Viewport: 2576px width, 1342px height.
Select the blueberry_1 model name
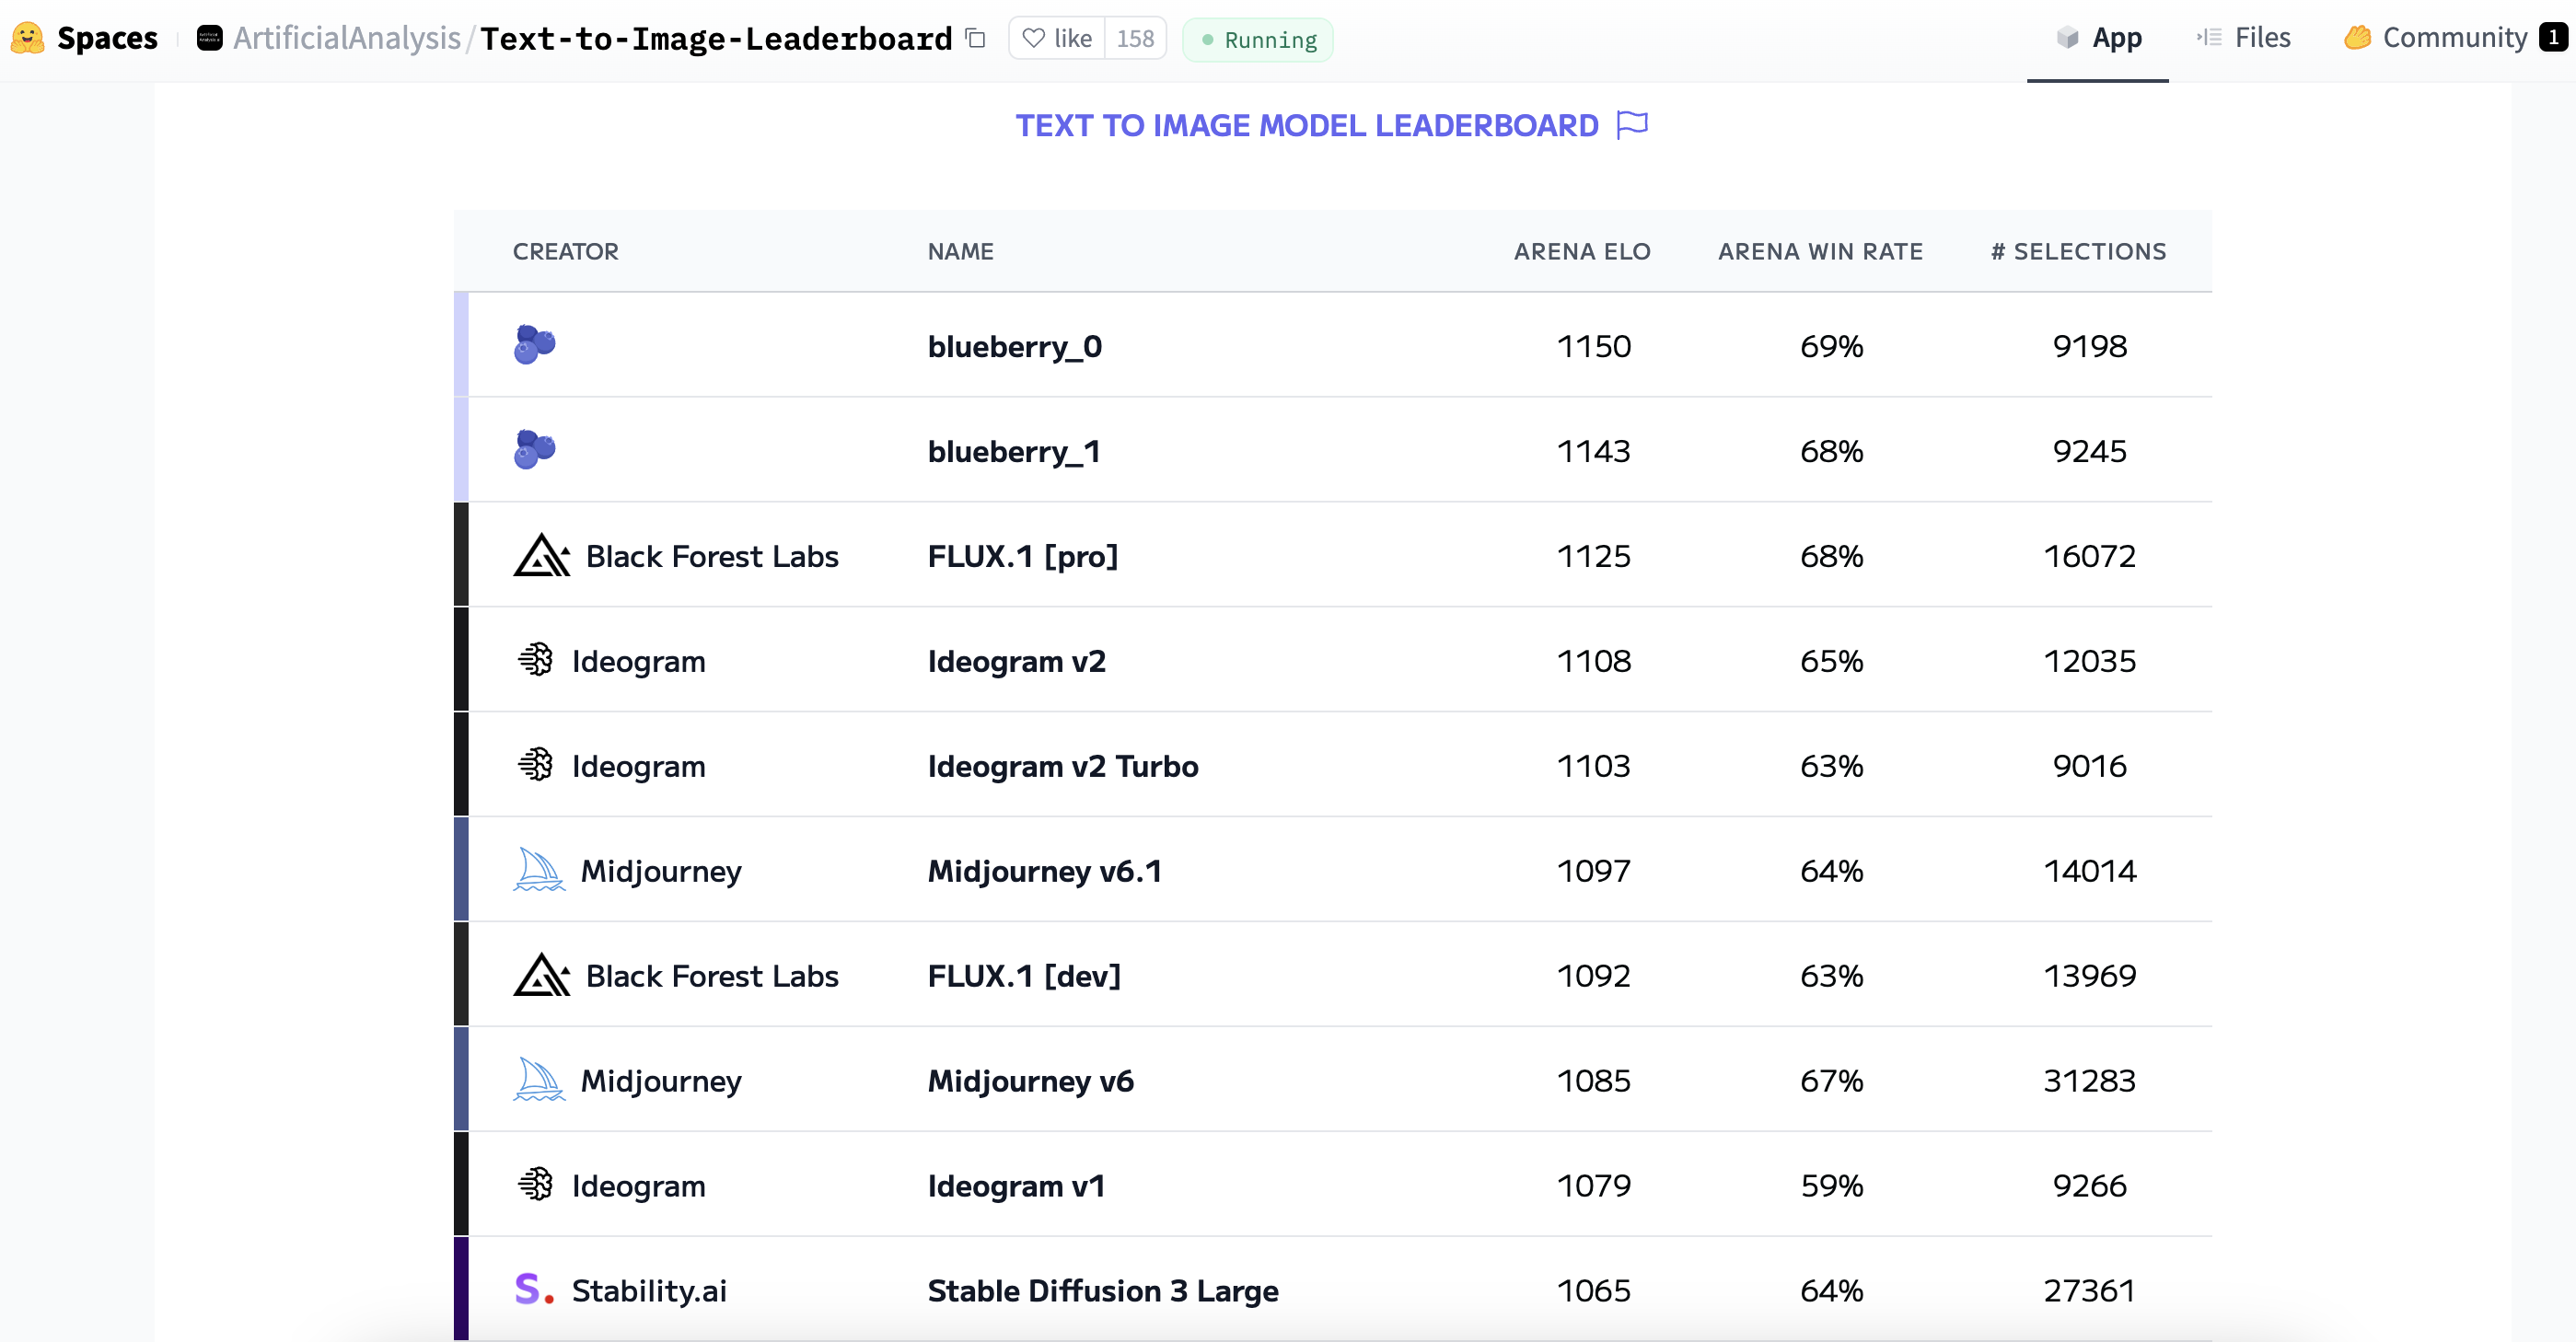pyautogui.click(x=1014, y=452)
